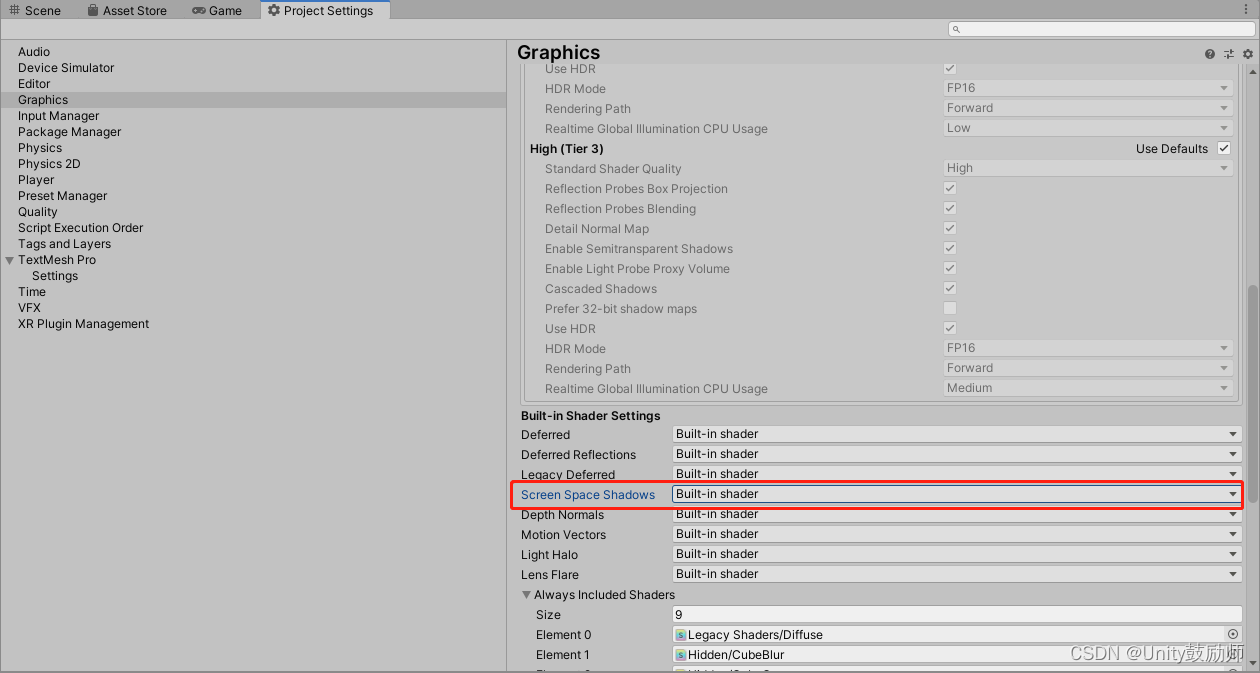Image resolution: width=1260 pixels, height=673 pixels.
Task: Open the window's three-dot options menu
Action: tap(1246, 9)
